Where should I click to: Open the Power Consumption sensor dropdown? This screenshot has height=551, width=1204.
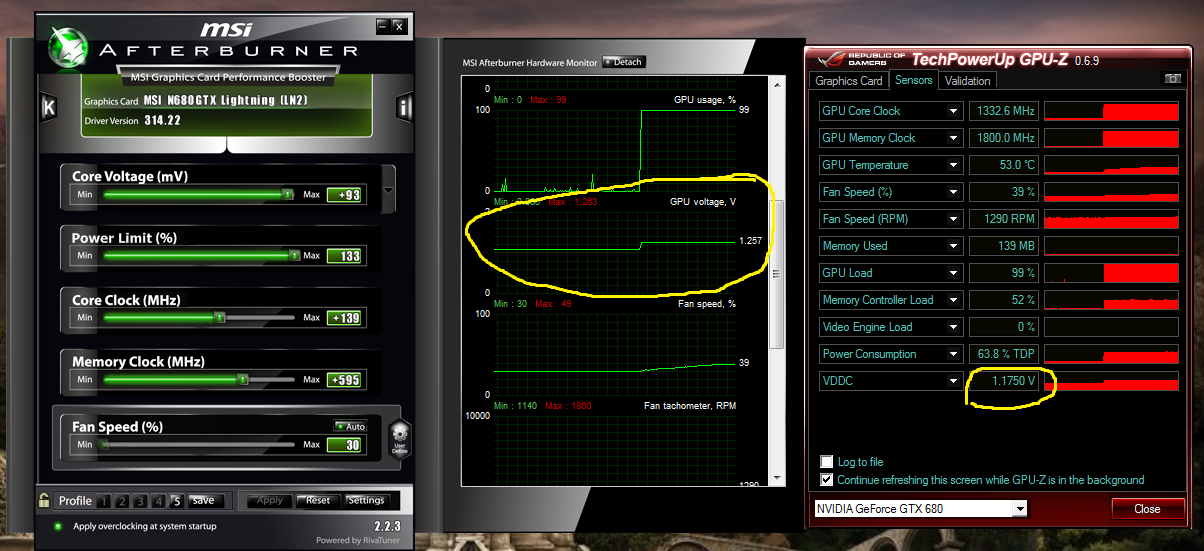click(x=954, y=354)
